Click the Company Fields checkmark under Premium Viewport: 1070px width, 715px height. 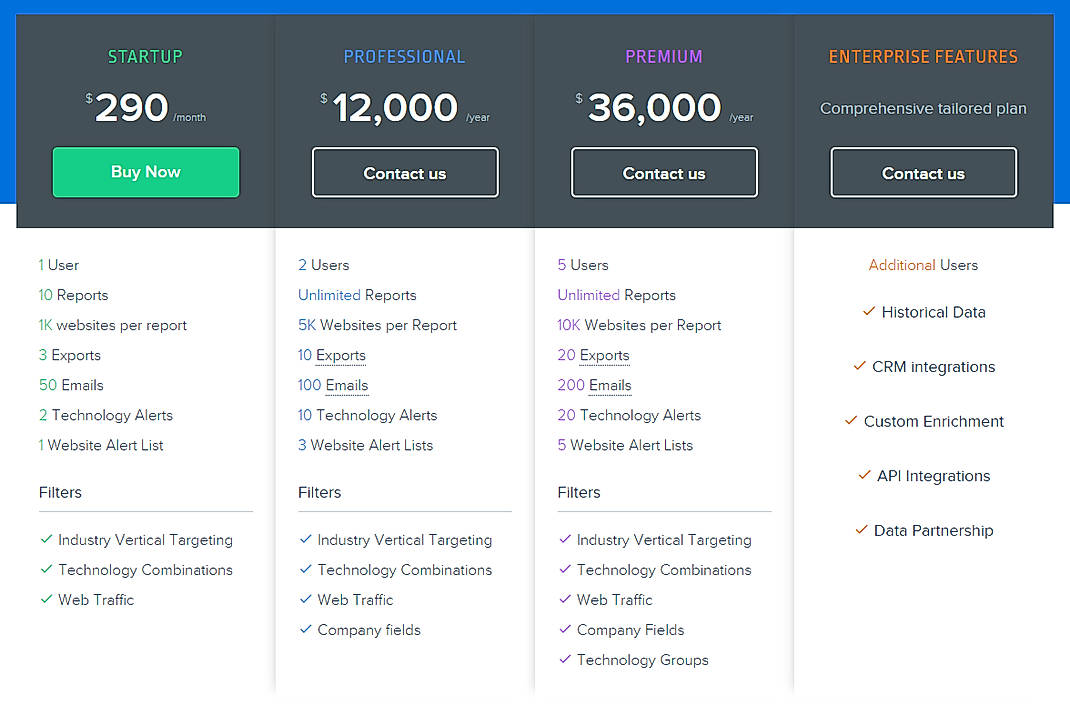tap(564, 630)
